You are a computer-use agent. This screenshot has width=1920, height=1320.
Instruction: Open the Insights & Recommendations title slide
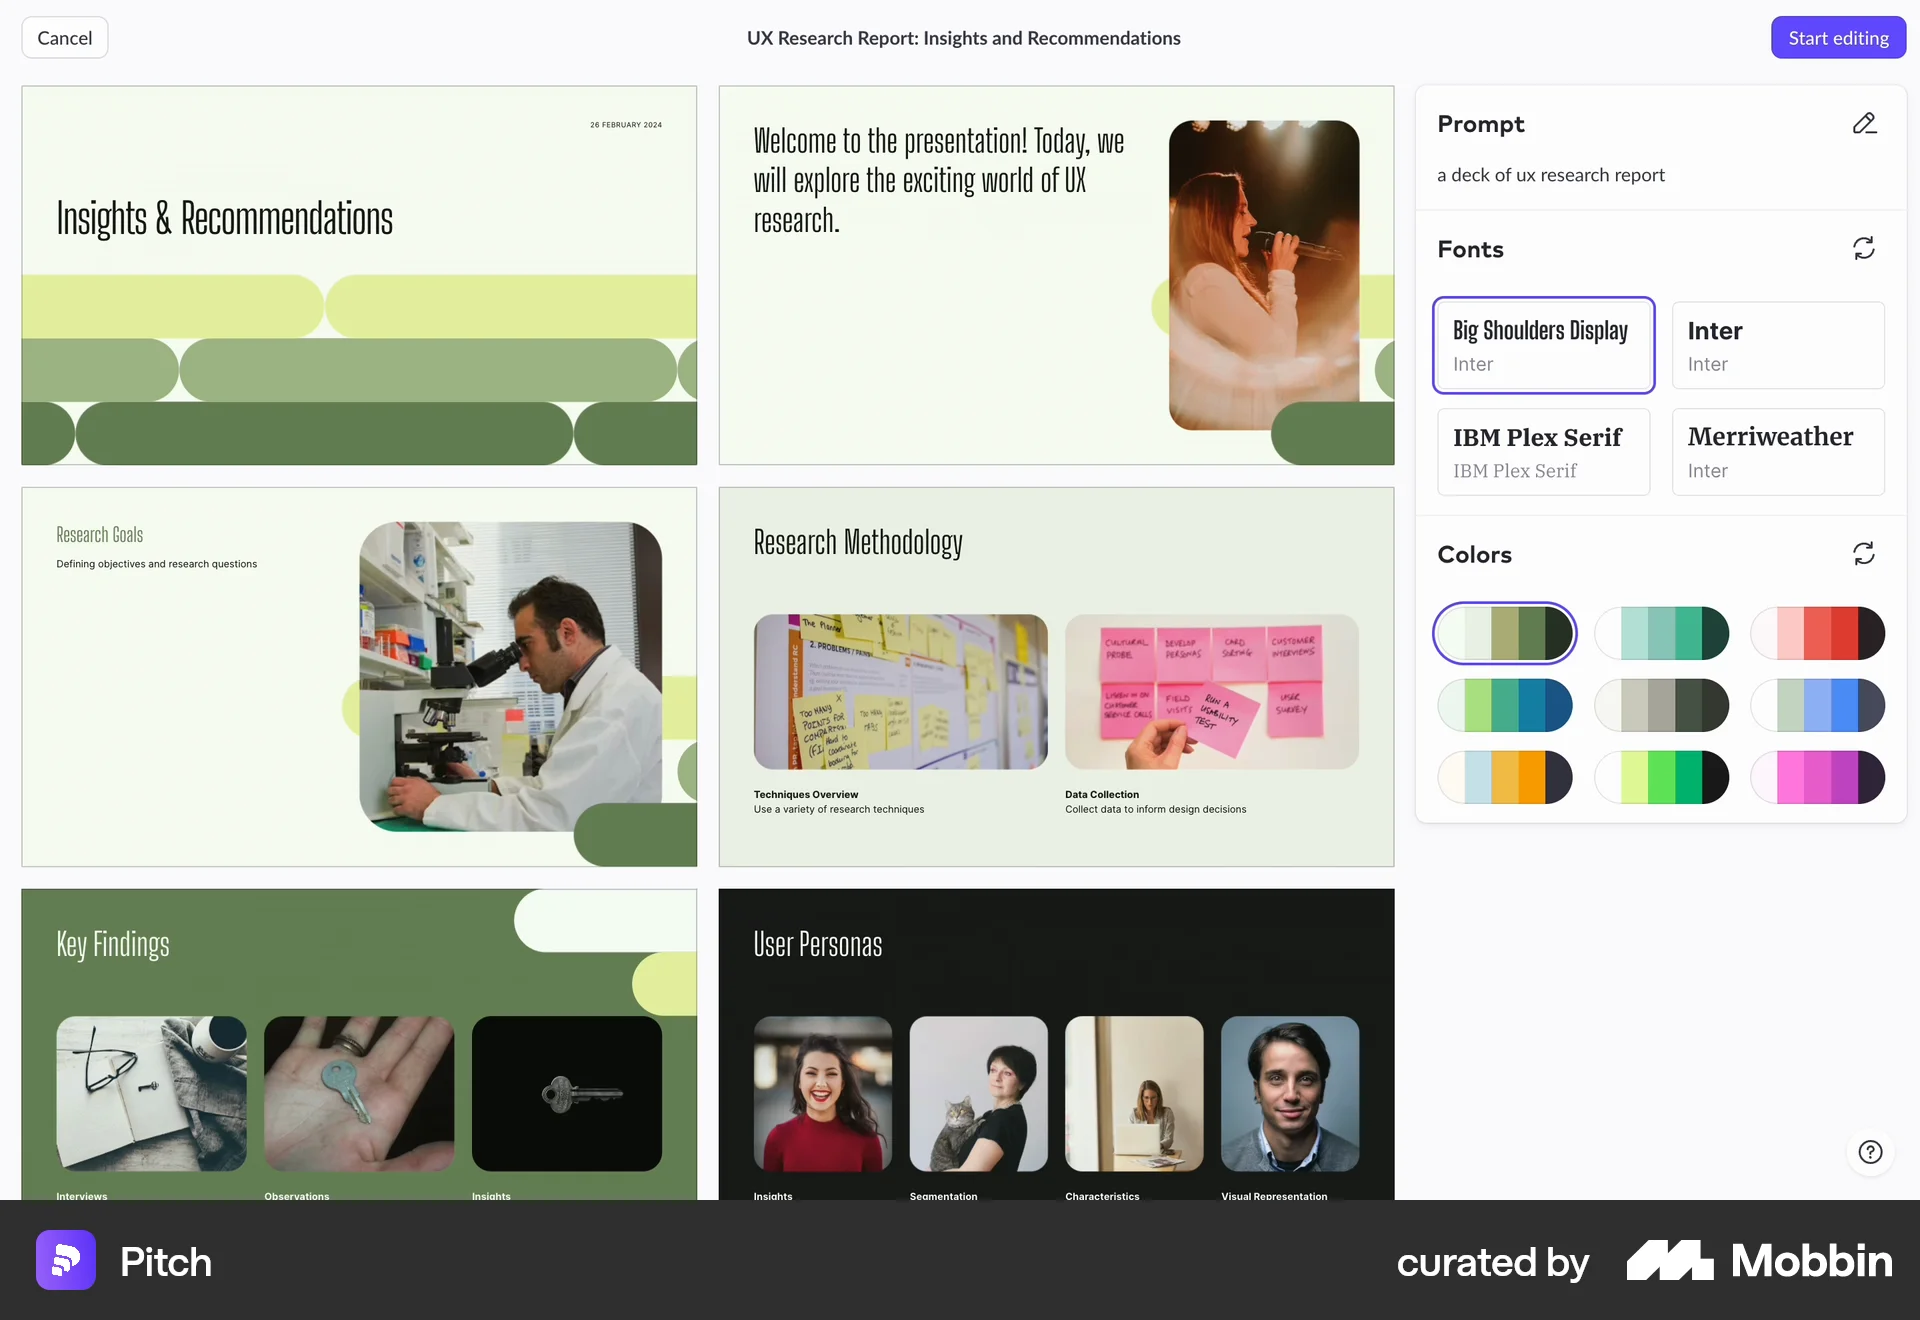point(359,275)
